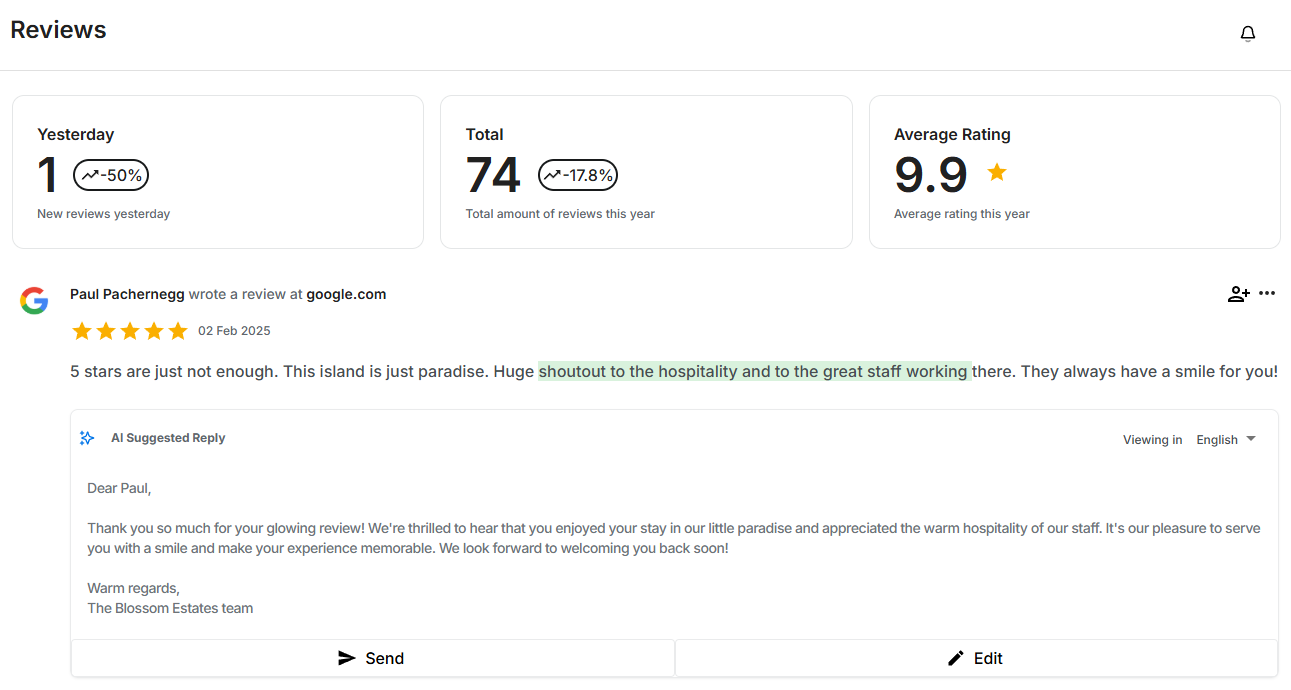This screenshot has width=1291, height=690.
Task: Select the Yesterday new reviews card heading
Action: tap(76, 134)
